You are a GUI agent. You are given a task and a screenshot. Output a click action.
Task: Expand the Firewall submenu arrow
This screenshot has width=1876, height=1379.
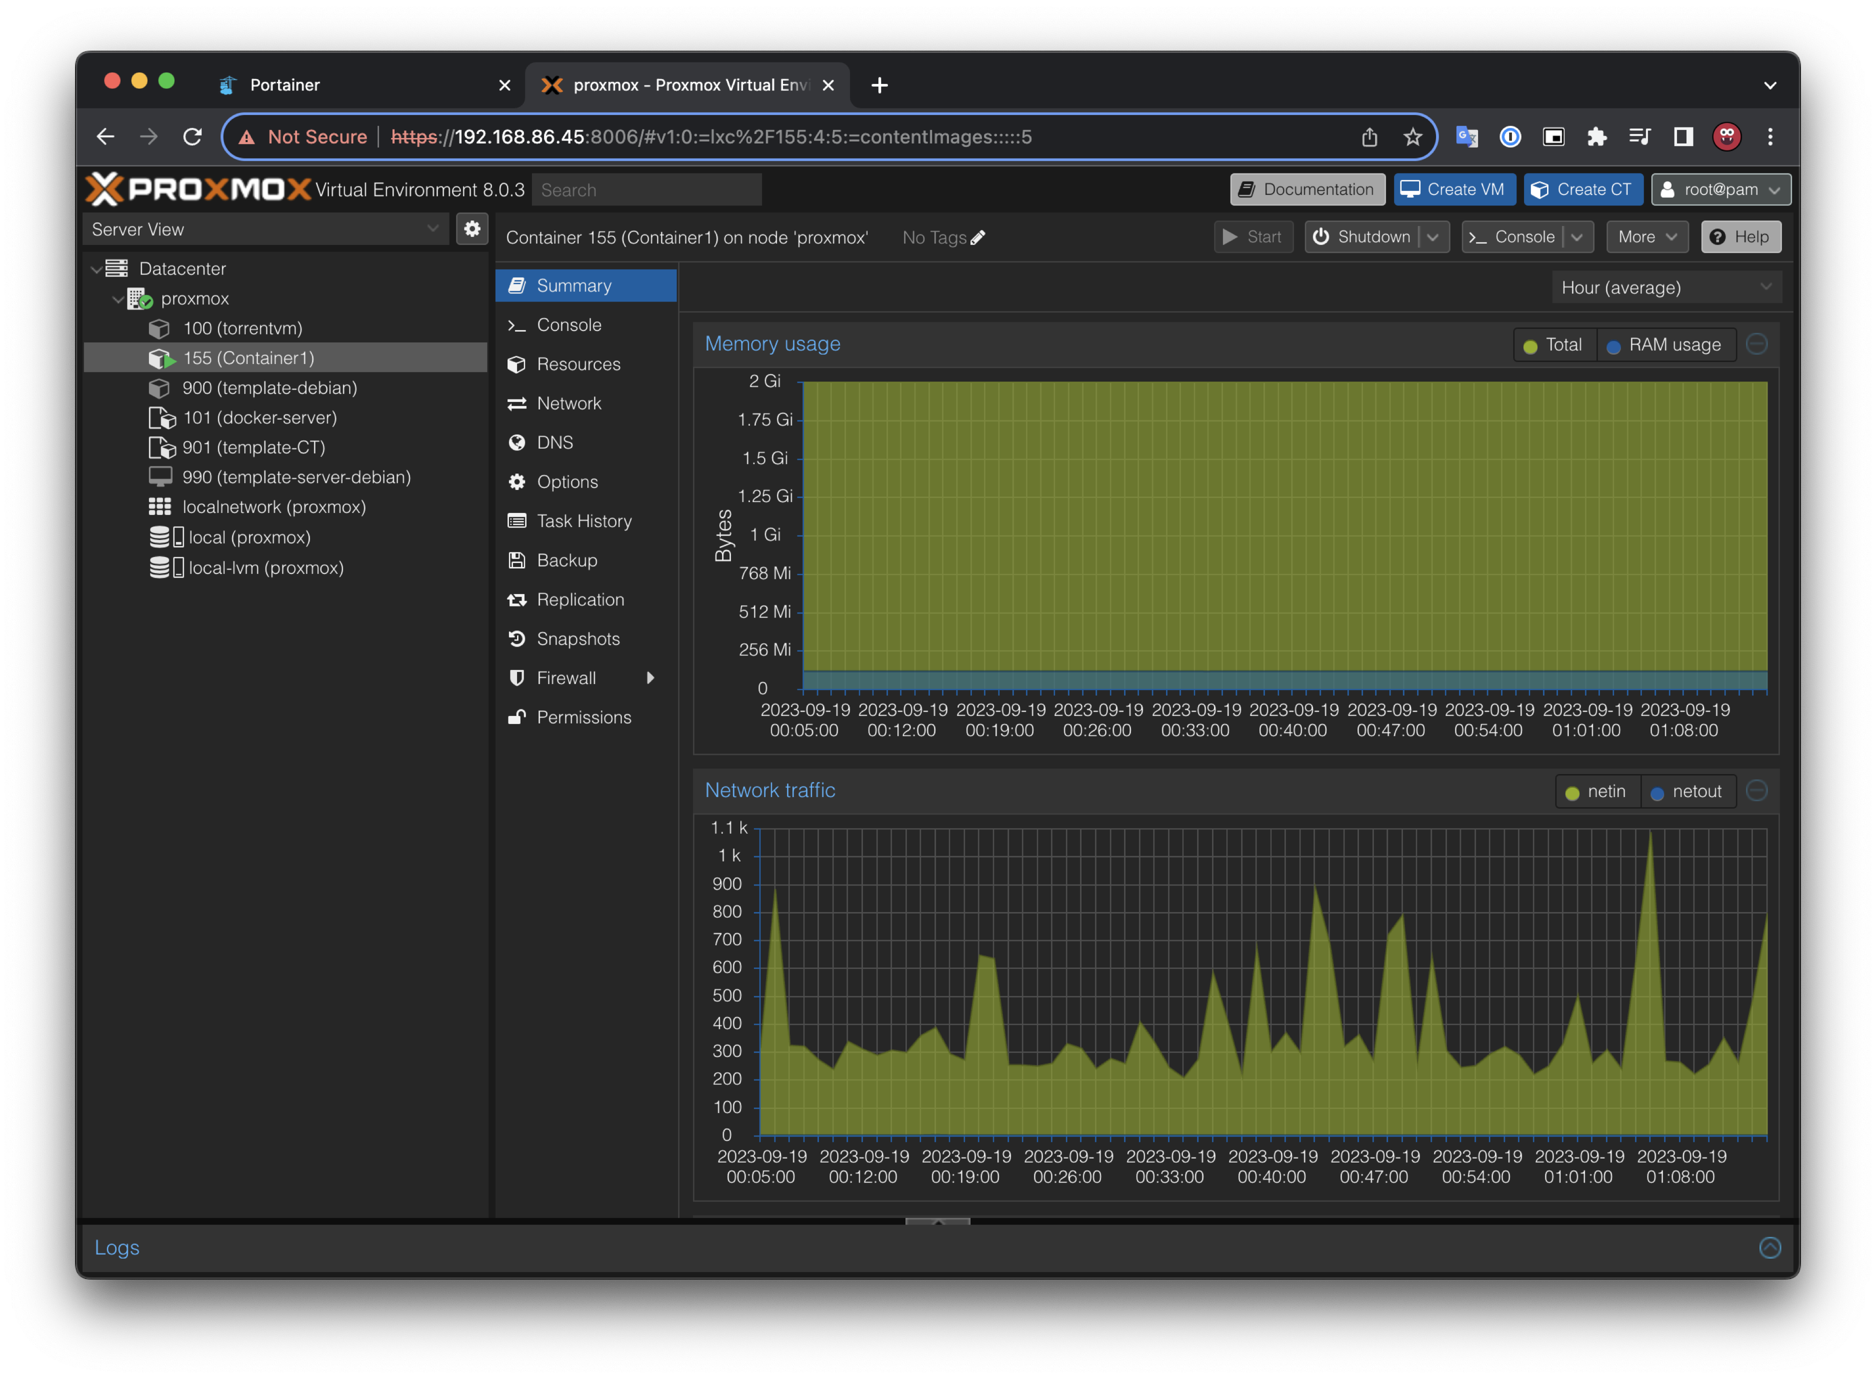[650, 678]
